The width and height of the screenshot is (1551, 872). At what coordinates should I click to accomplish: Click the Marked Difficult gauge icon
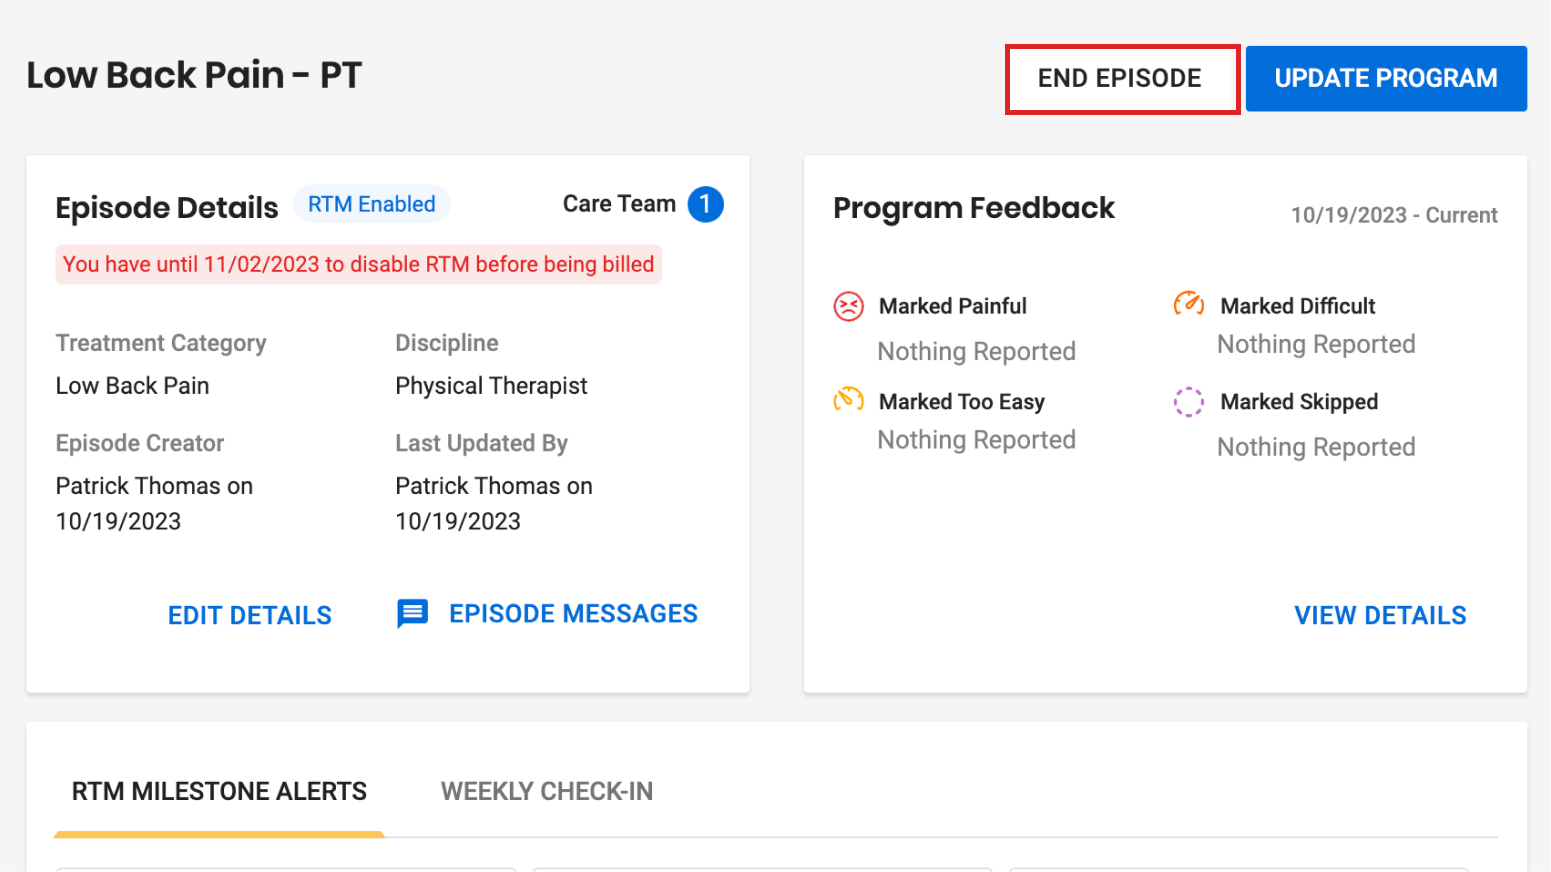tap(1189, 304)
